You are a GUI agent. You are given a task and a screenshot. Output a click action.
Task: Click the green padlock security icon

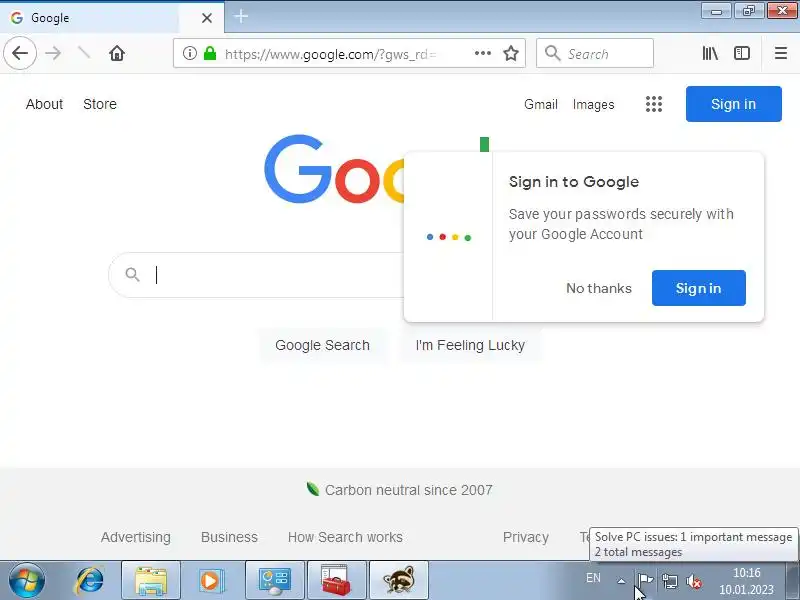[x=210, y=53]
